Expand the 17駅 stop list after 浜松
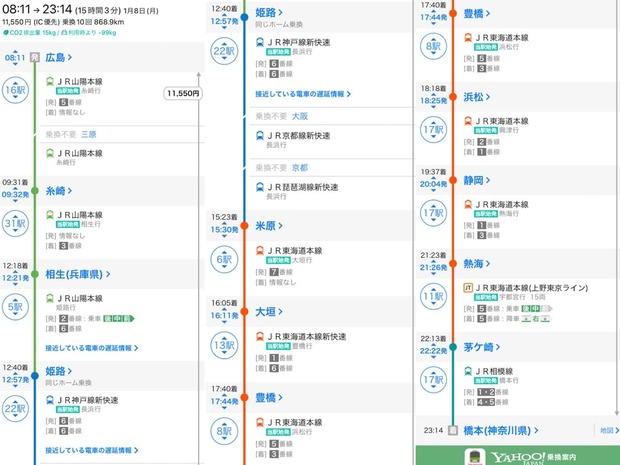The height and width of the screenshot is (465, 620). pos(433,129)
